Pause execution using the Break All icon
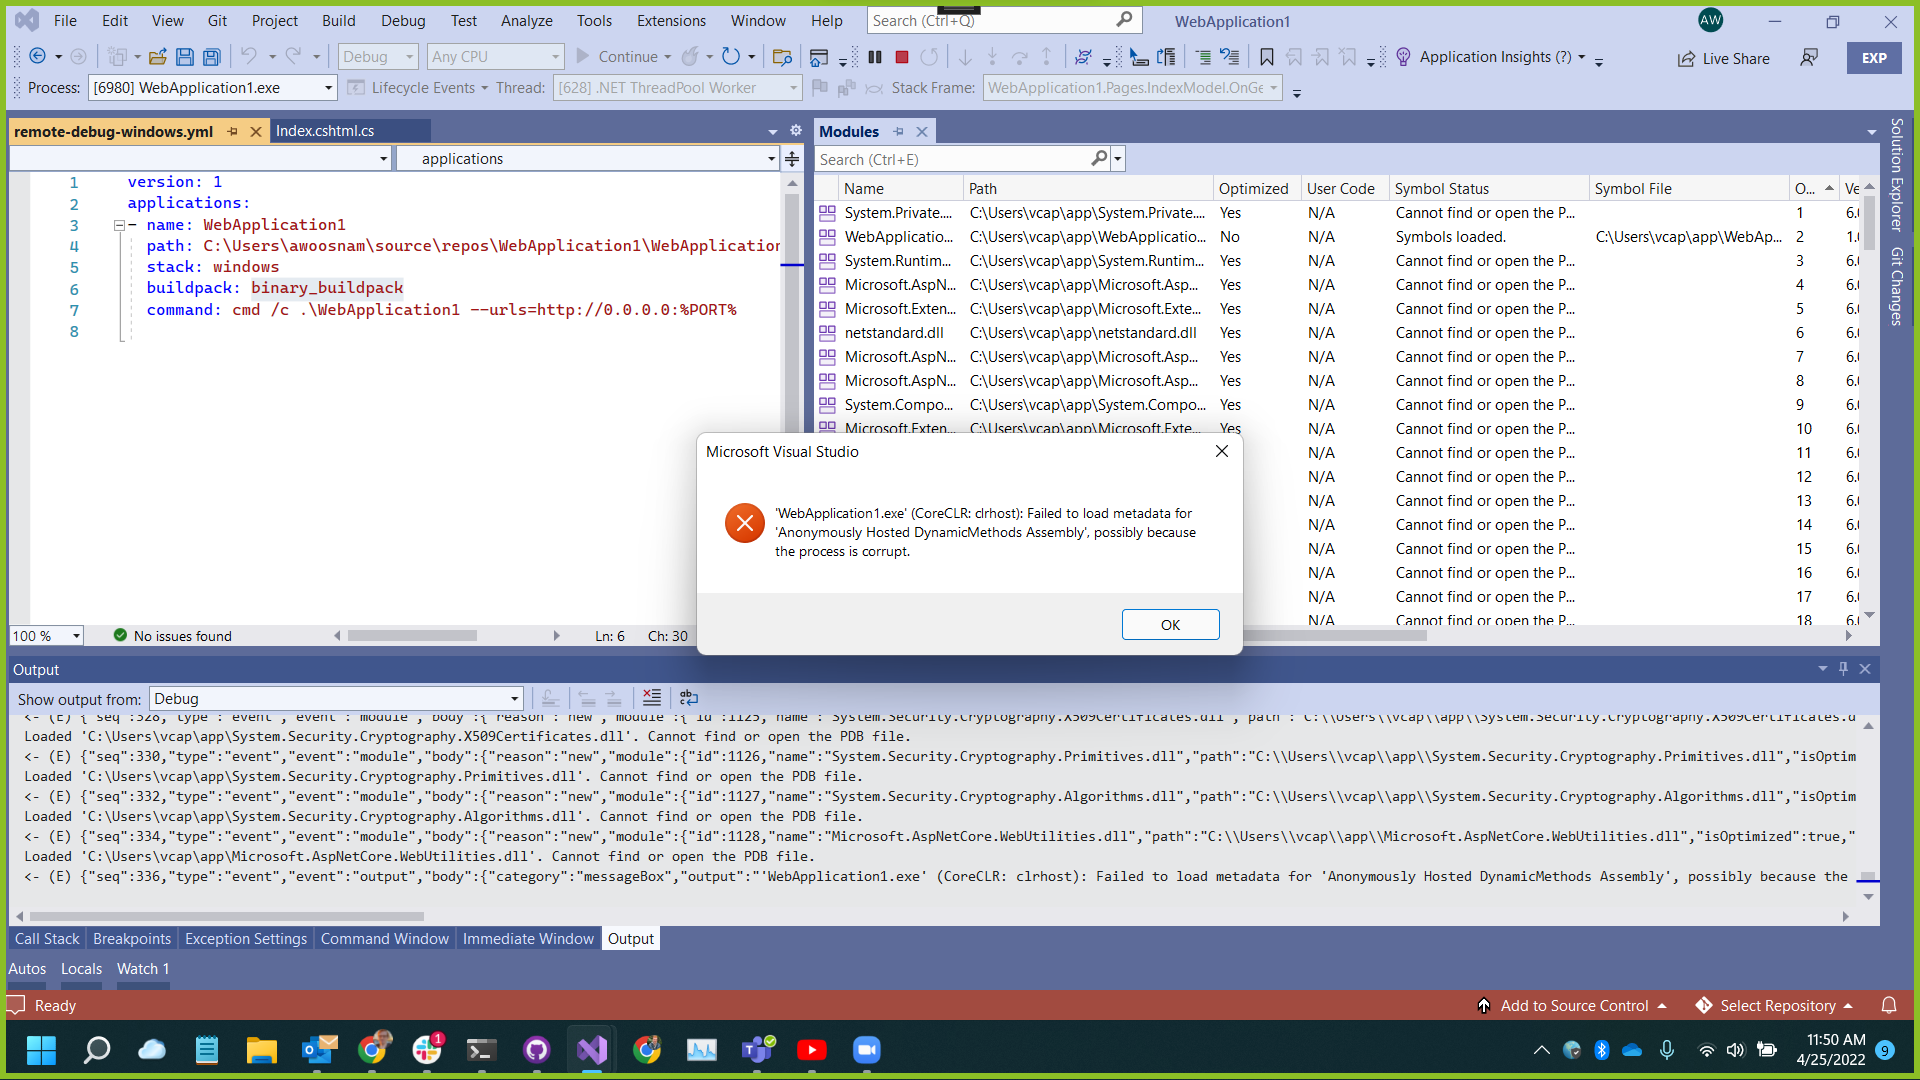This screenshot has width=1920, height=1080. pos(874,57)
